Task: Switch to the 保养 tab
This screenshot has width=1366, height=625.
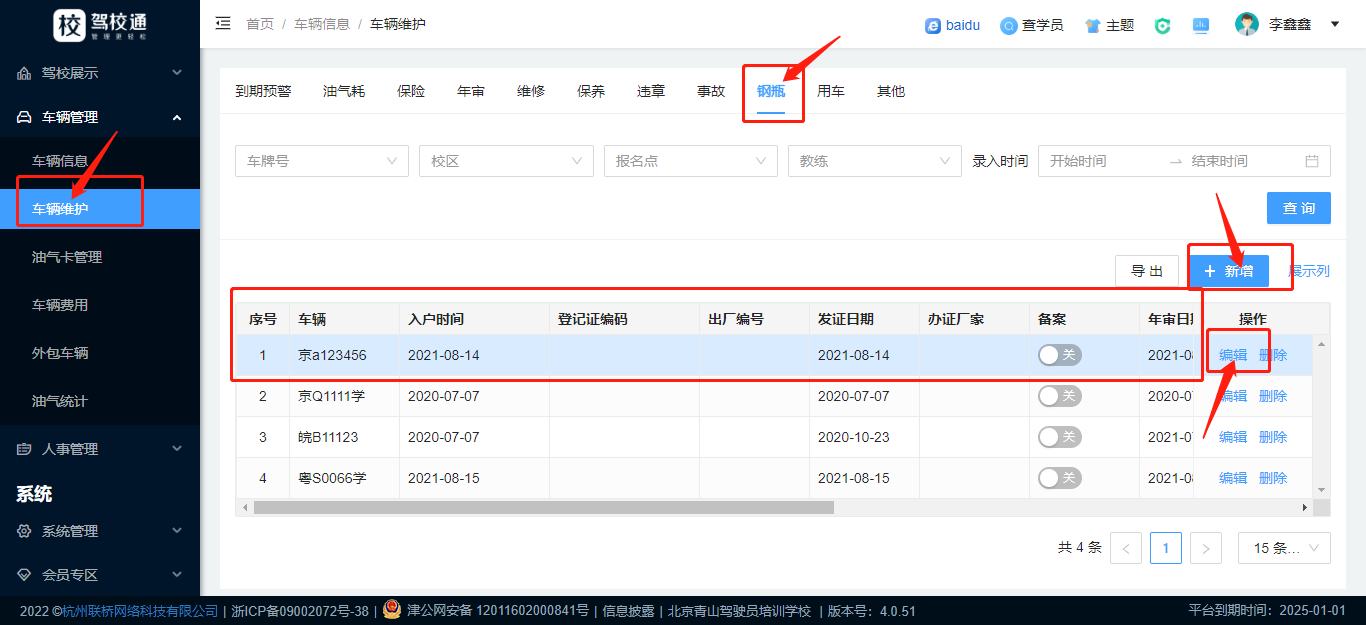Action: point(591,91)
